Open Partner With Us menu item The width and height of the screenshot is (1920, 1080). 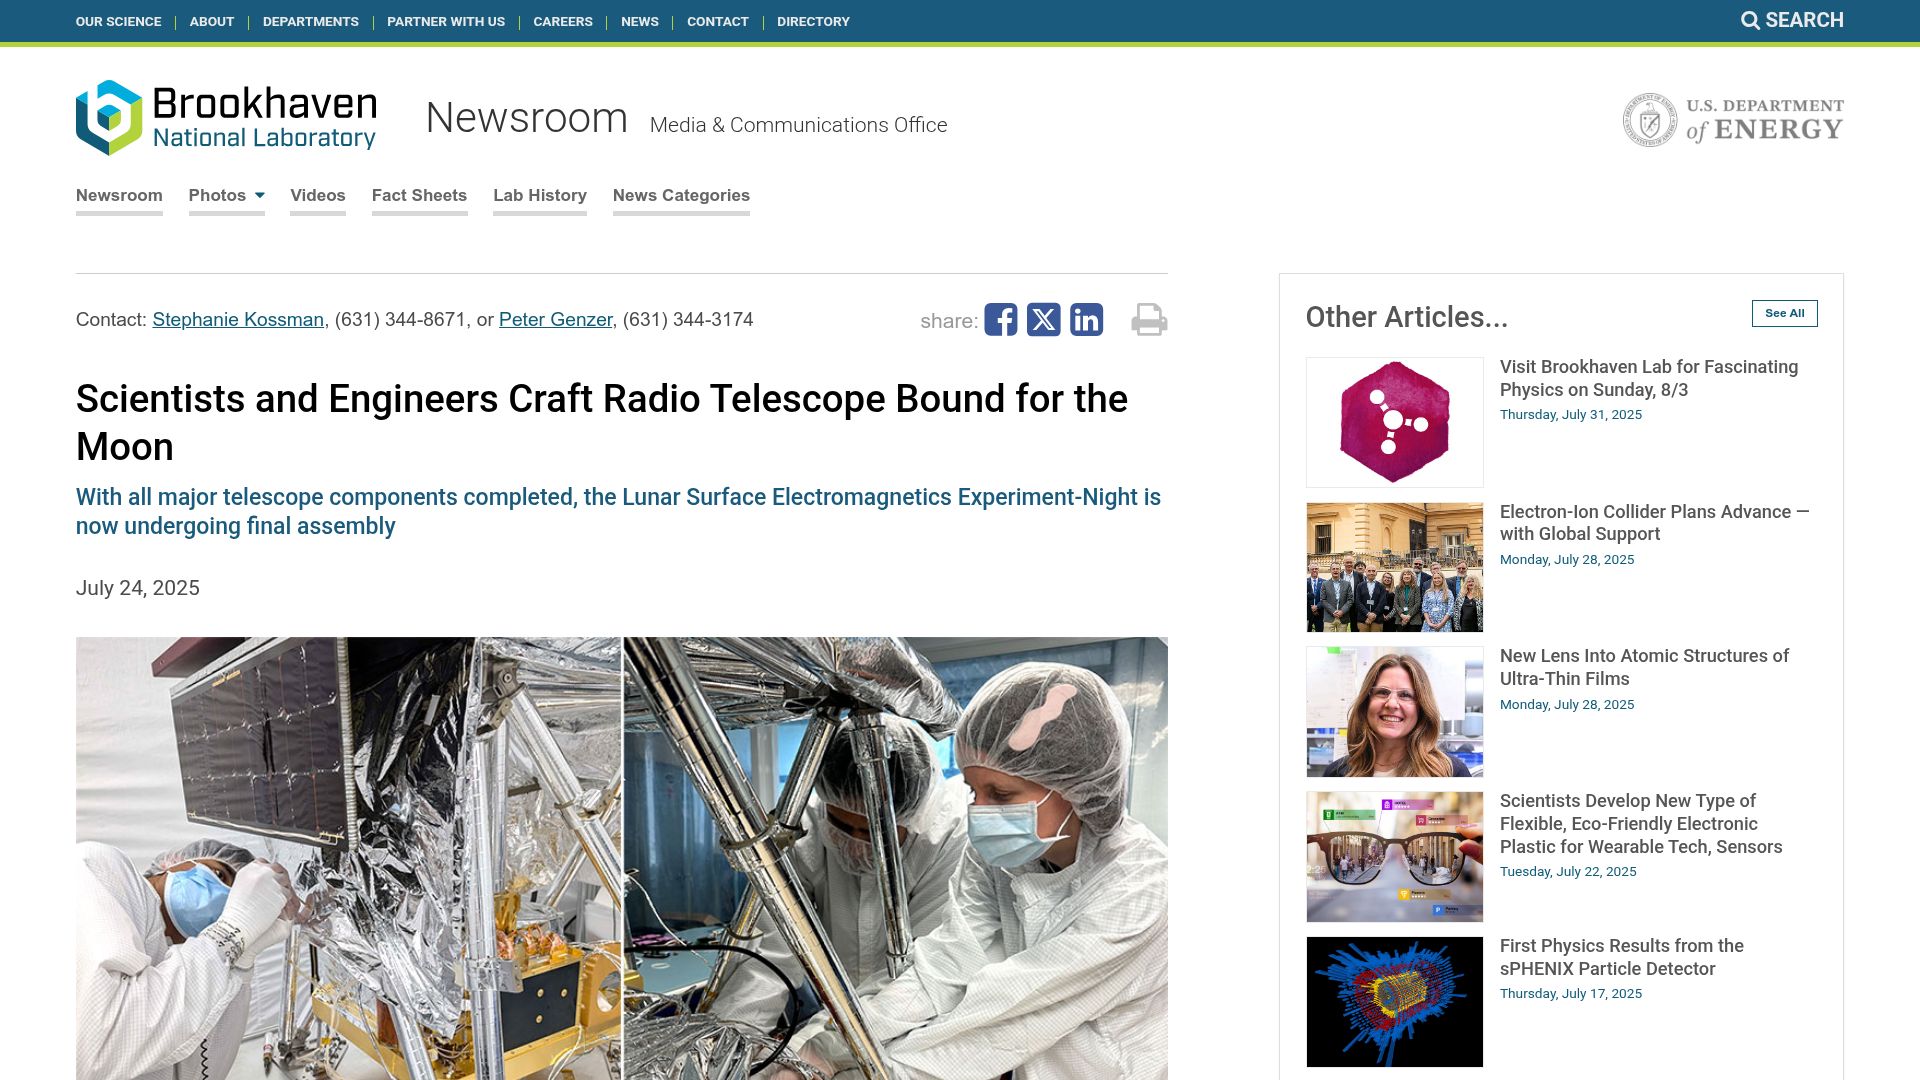[446, 21]
